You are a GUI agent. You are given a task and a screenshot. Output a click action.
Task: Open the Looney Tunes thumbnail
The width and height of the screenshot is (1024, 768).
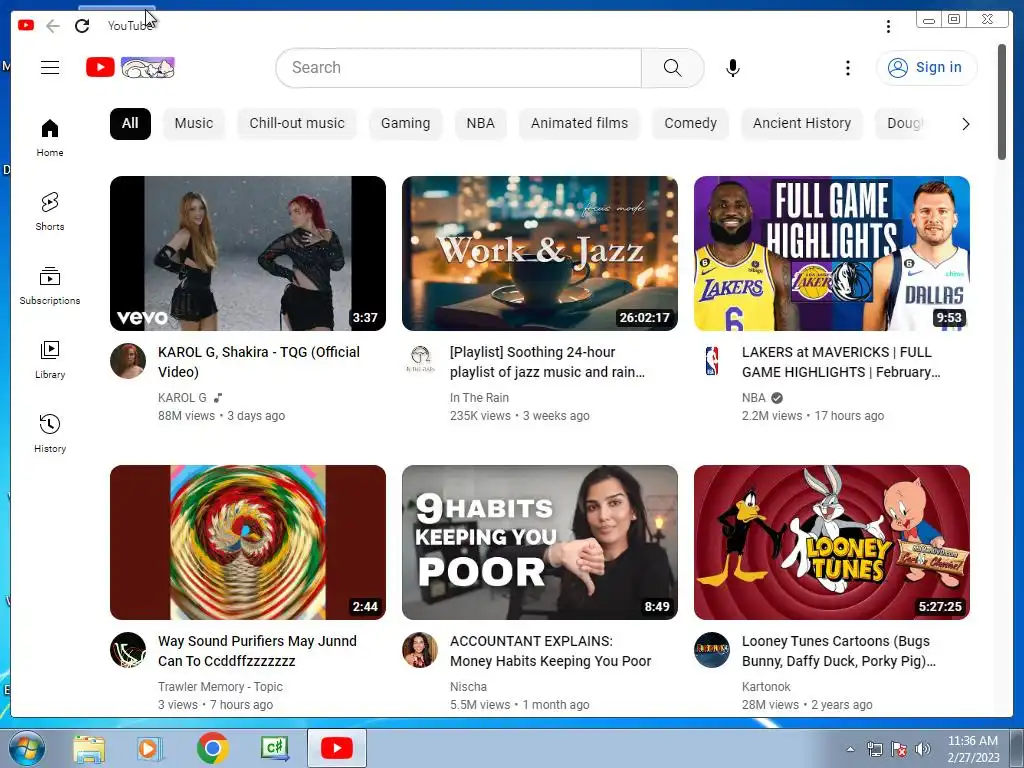(x=832, y=543)
